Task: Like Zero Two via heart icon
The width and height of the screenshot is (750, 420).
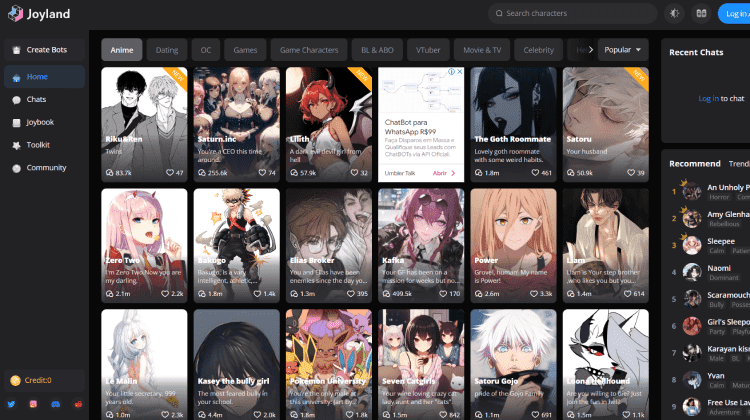Action: coord(165,294)
